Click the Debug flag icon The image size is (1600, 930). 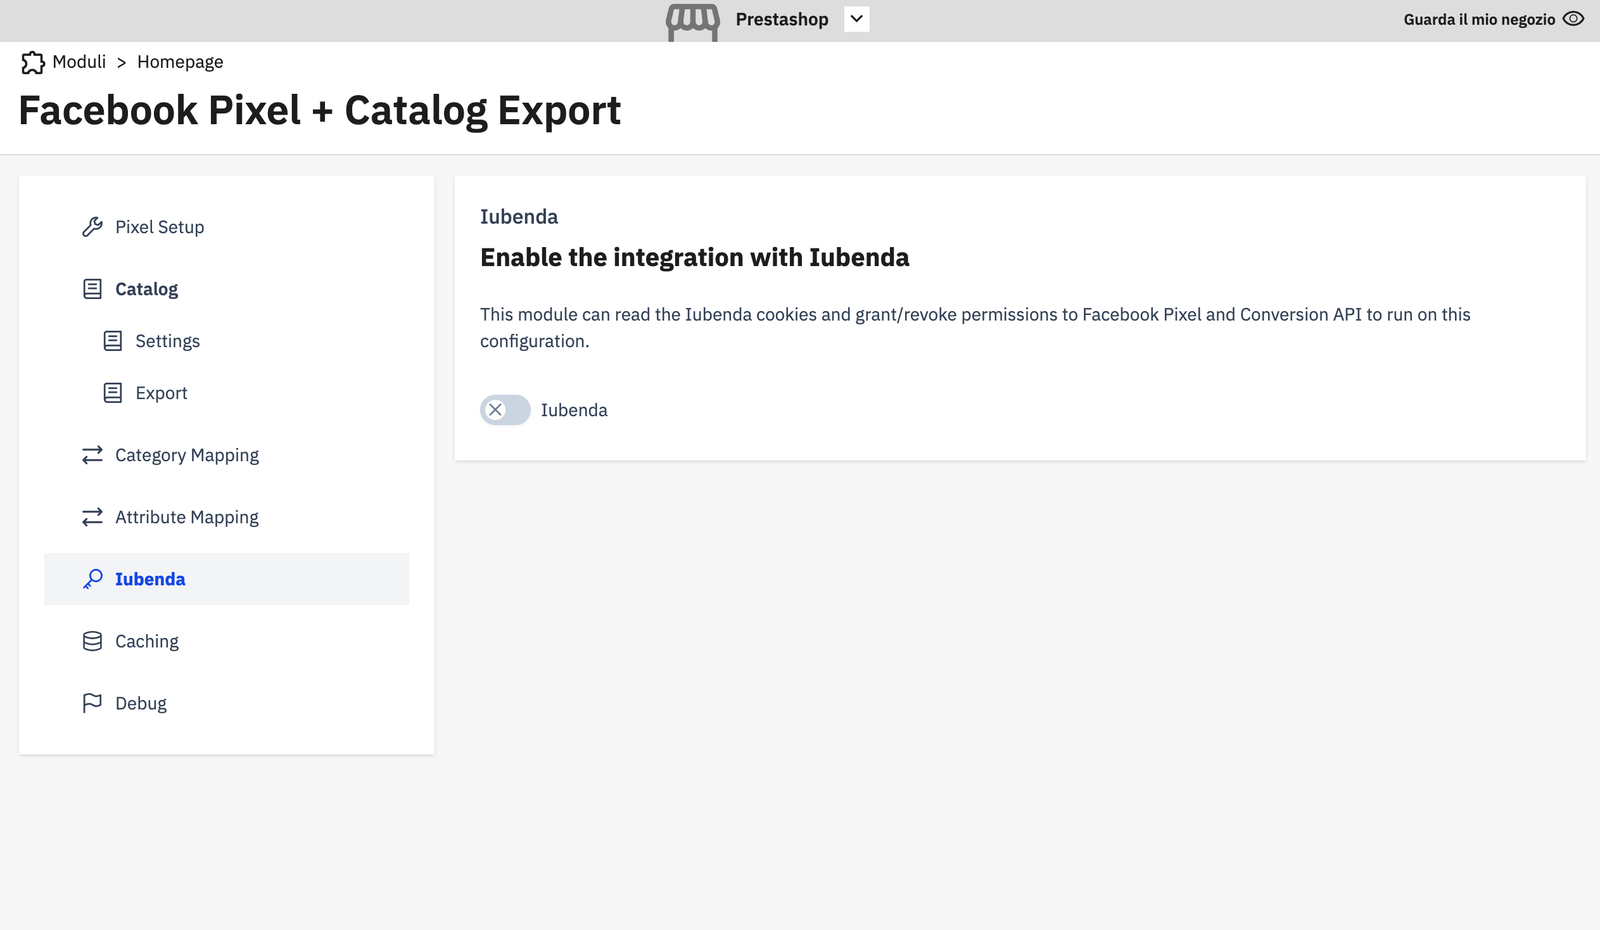coord(92,703)
